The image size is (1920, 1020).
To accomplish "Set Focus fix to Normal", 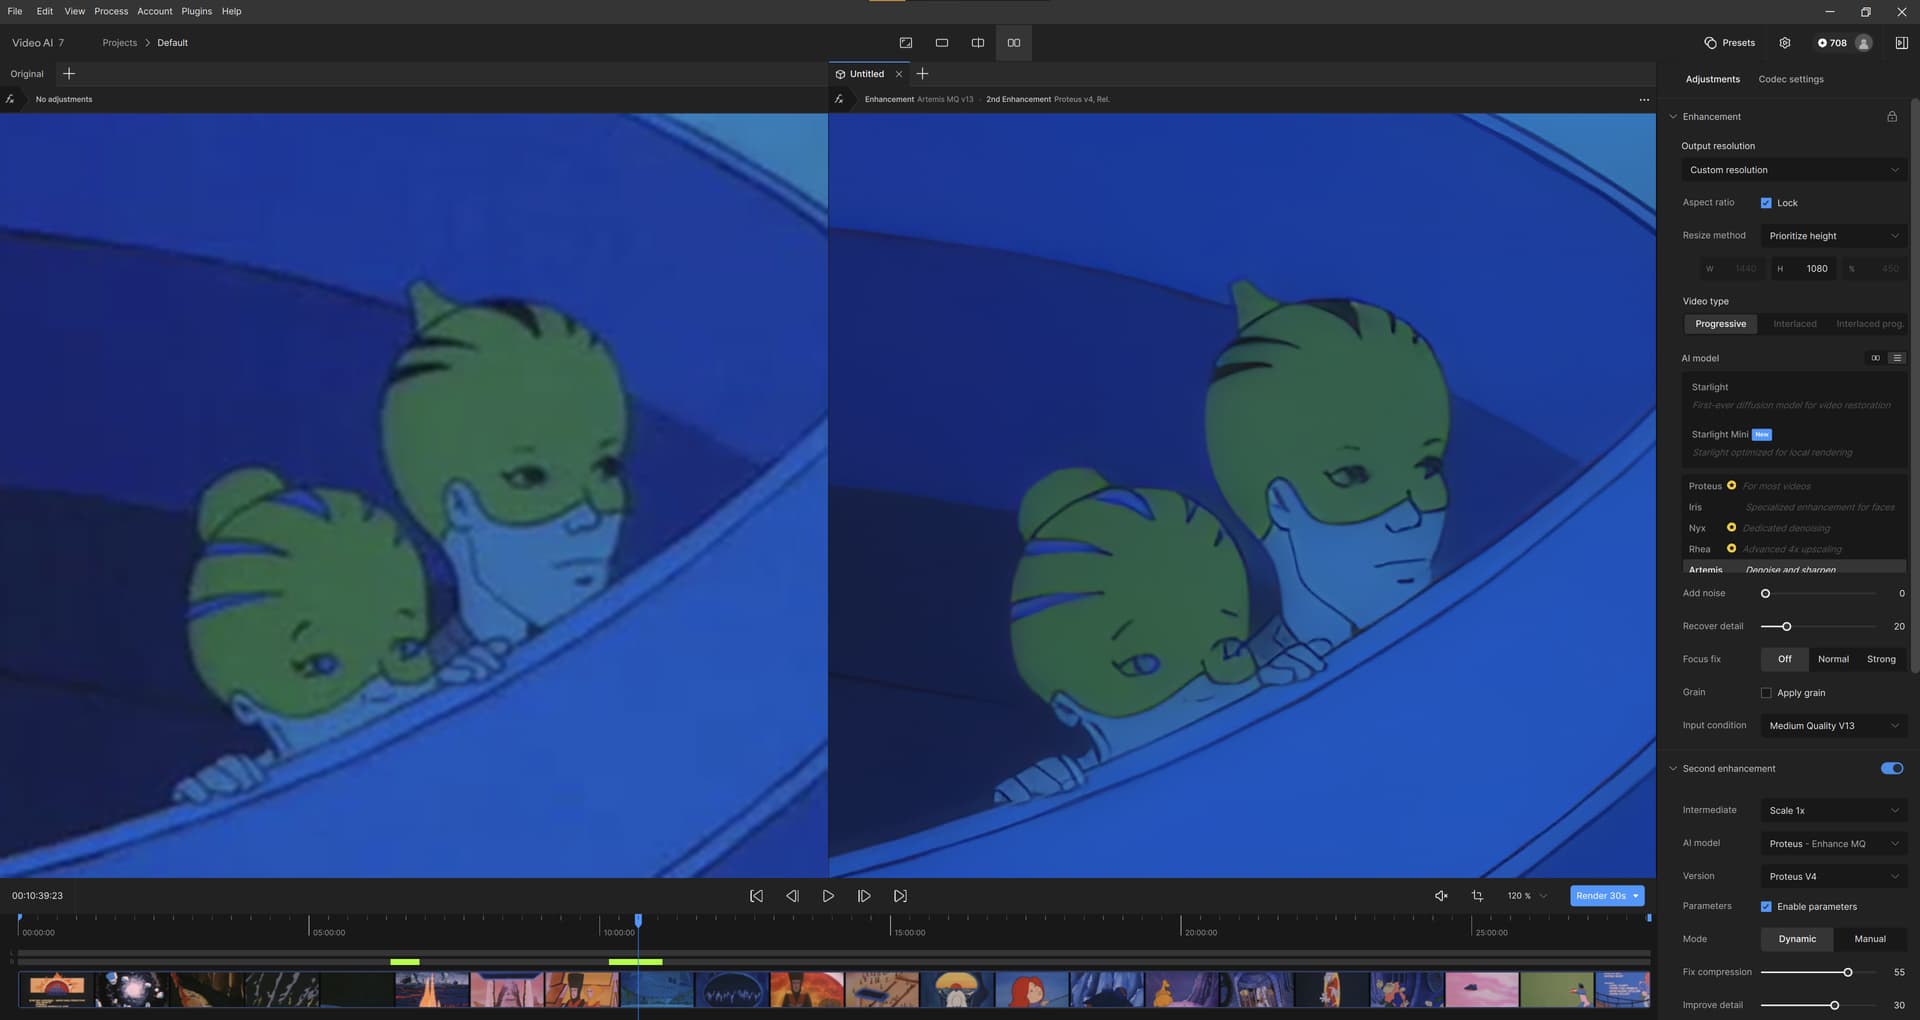I will point(1833,659).
